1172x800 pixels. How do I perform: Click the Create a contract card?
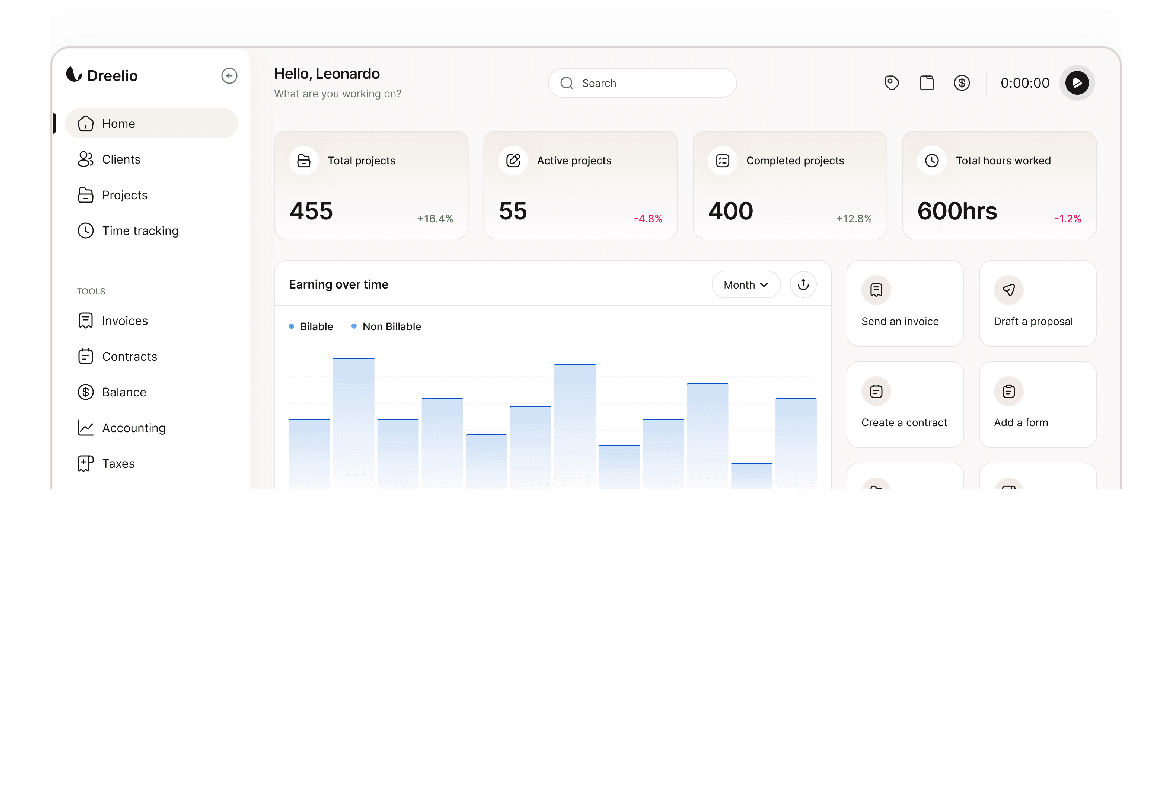point(905,404)
